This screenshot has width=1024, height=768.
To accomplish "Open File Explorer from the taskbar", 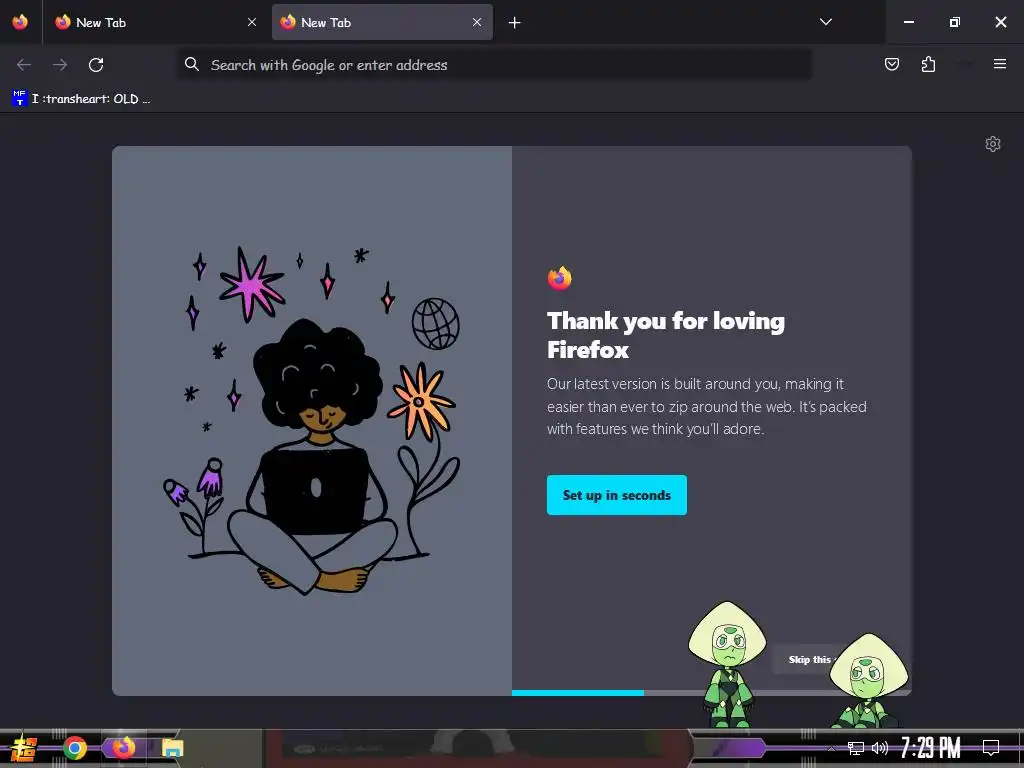I will tap(172, 748).
